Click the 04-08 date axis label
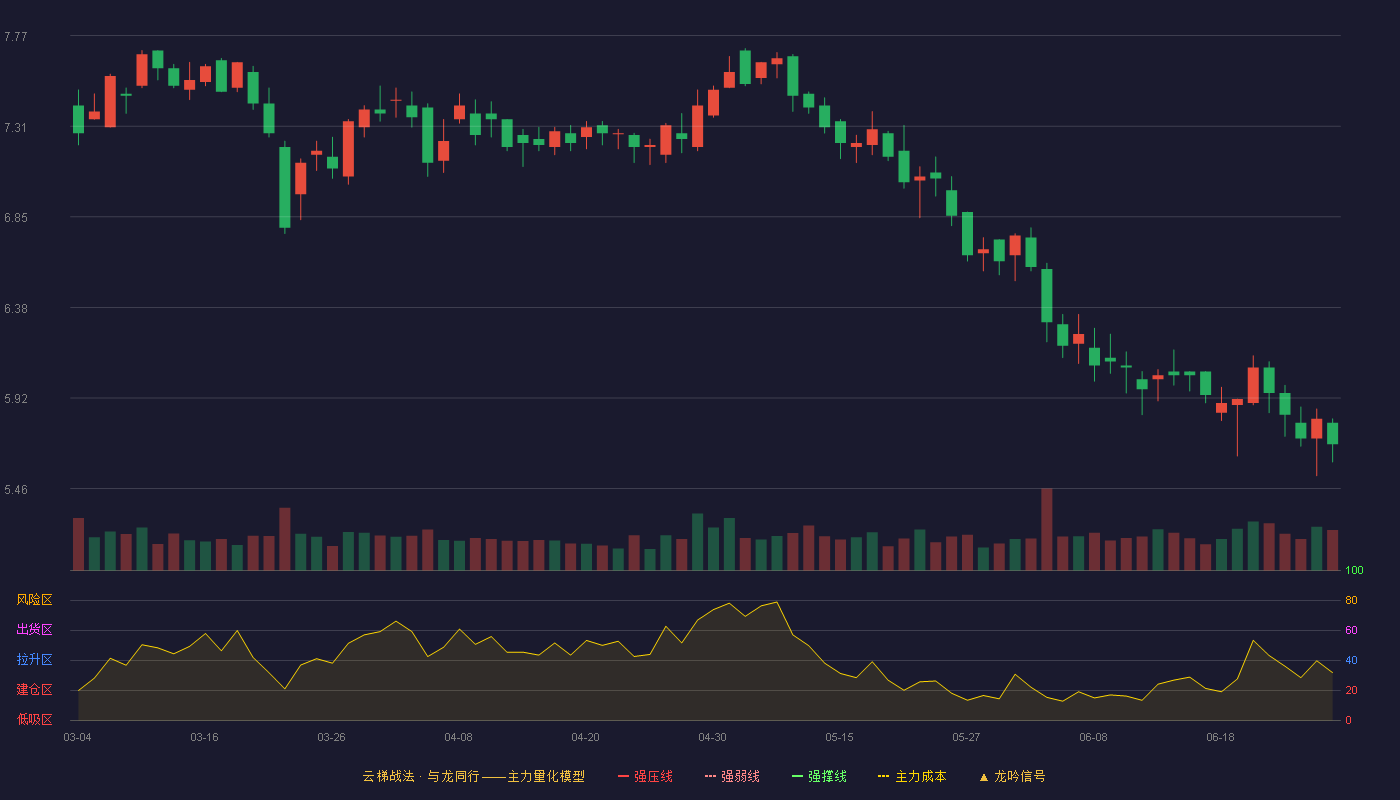The height and width of the screenshot is (800, 1400). [x=458, y=737]
